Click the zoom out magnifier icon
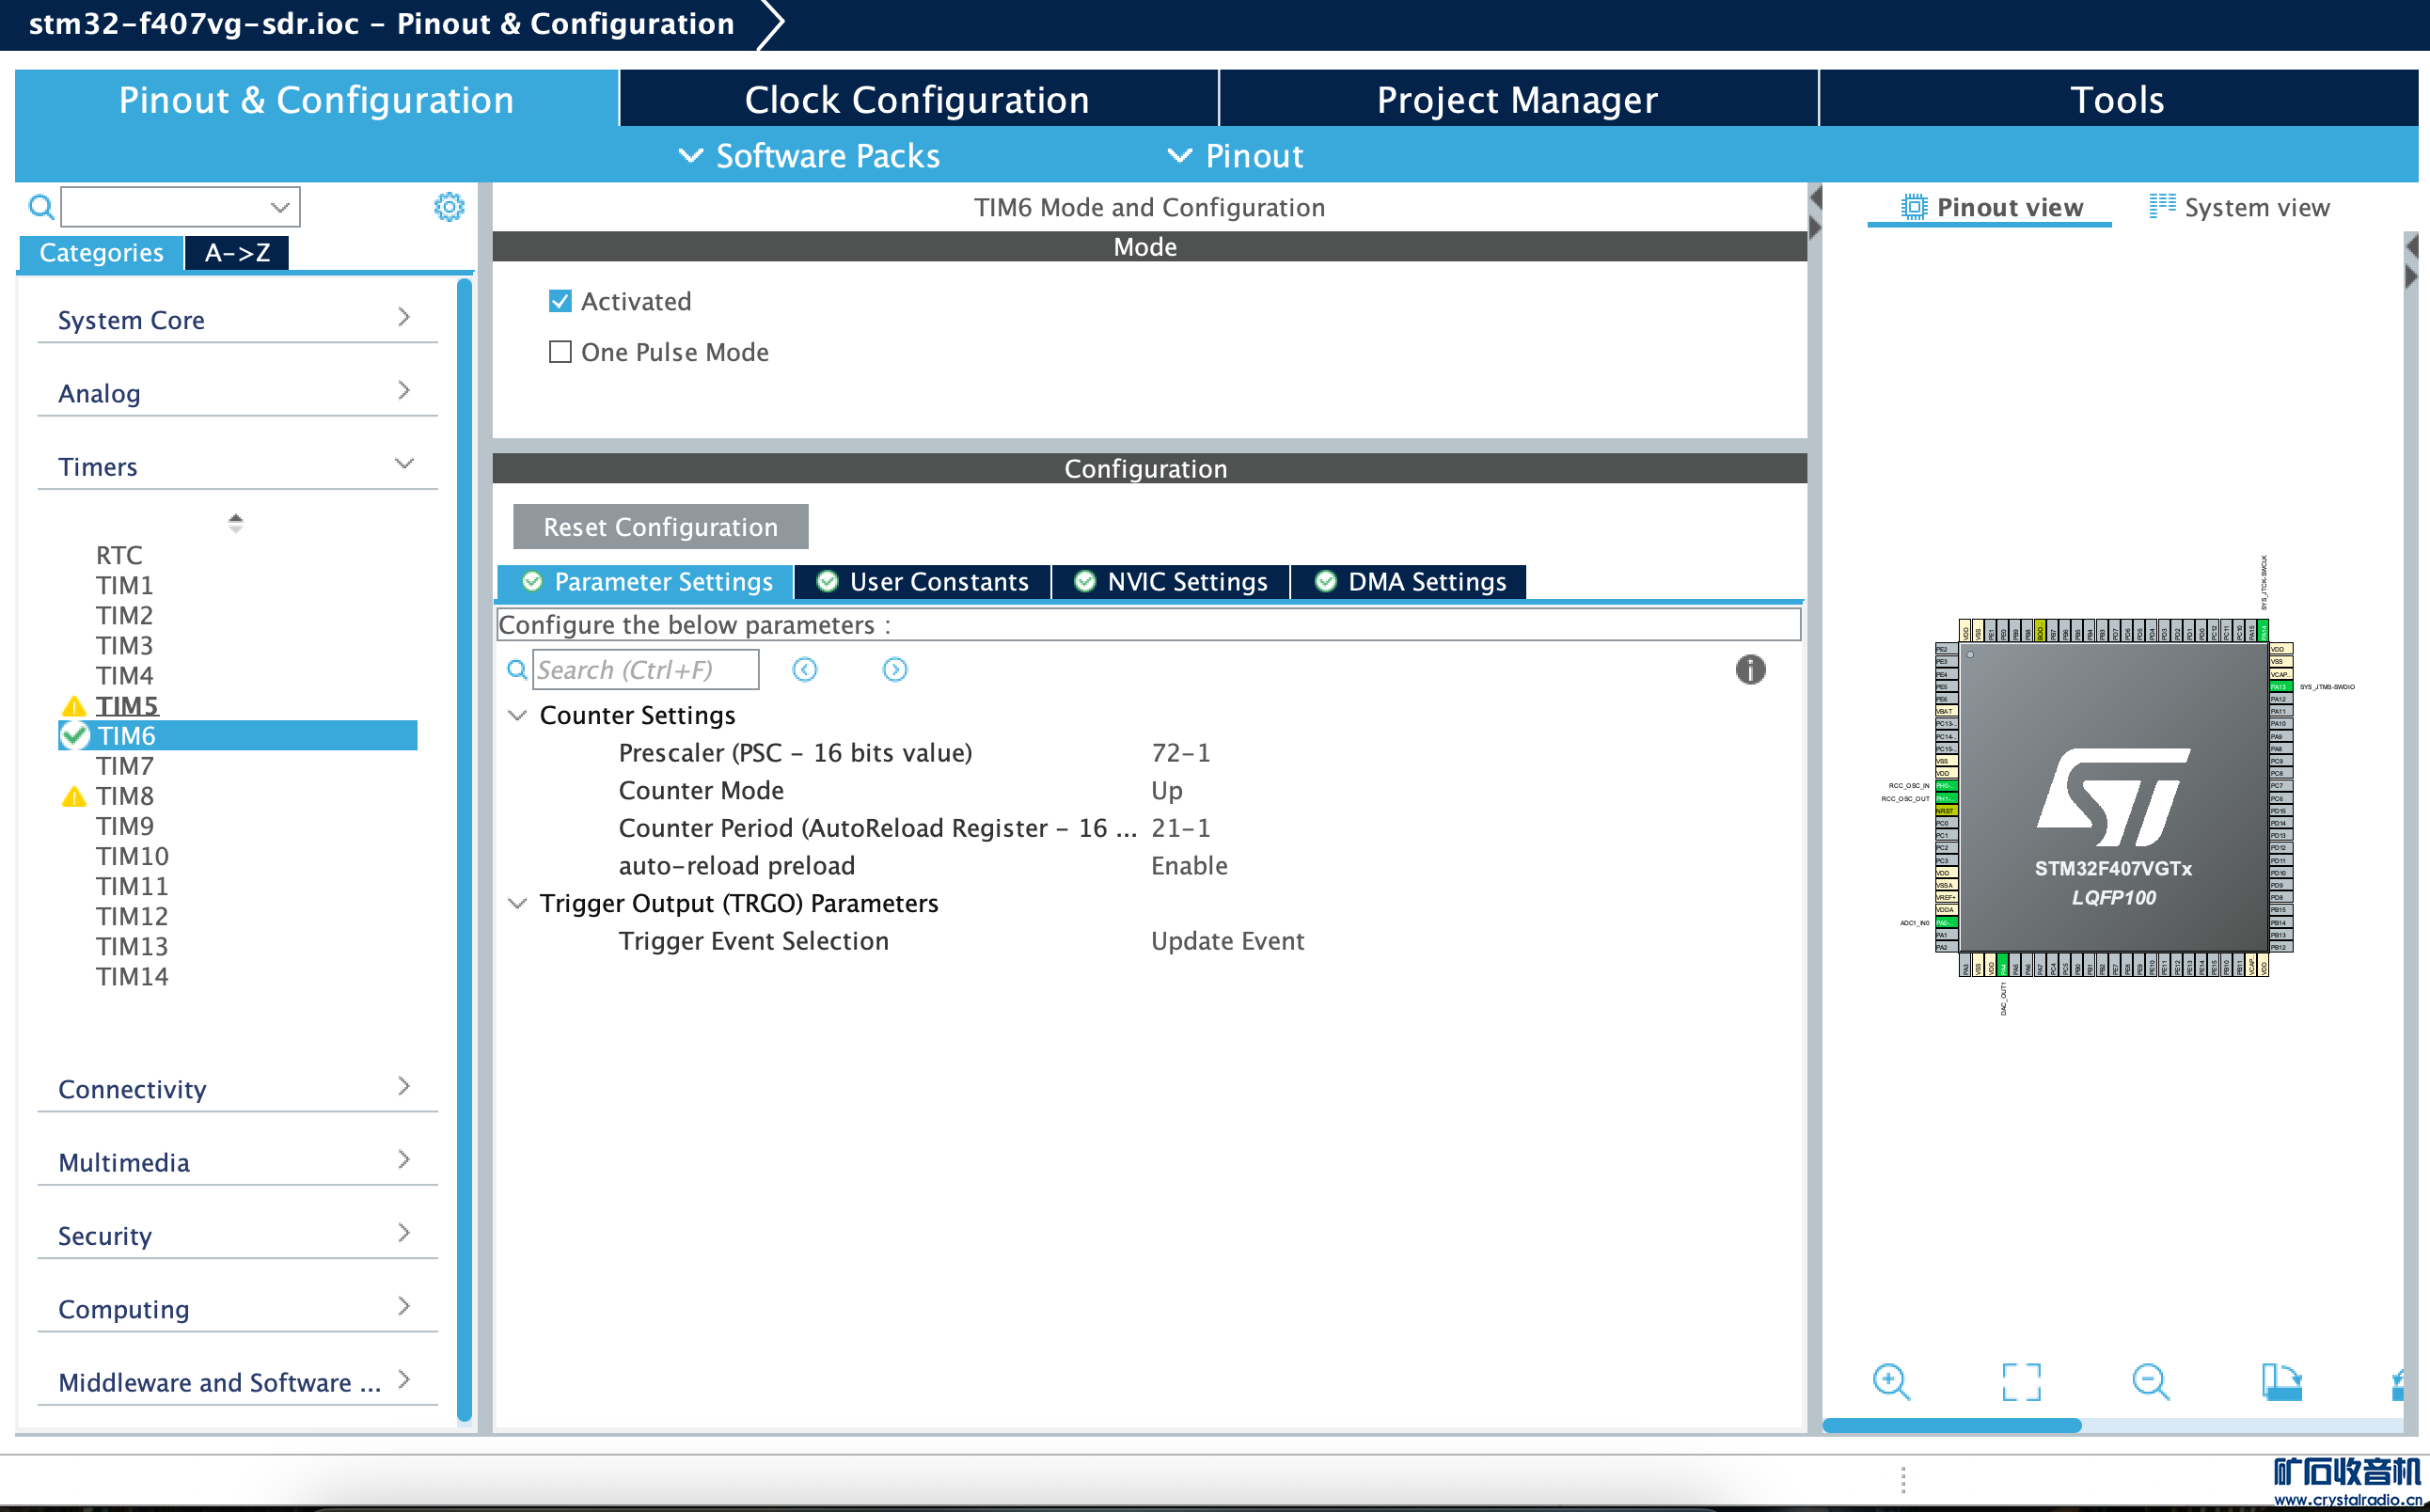 tap(2149, 1382)
